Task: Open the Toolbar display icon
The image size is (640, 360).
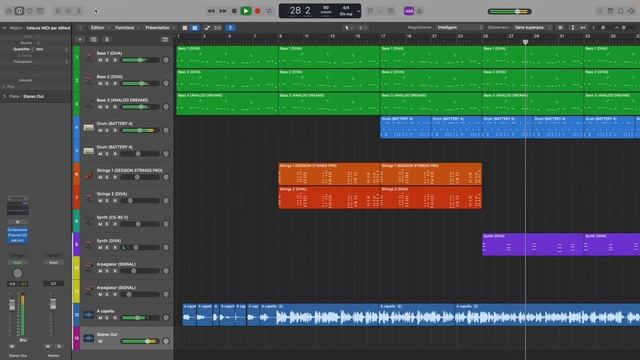Action: 40,11
